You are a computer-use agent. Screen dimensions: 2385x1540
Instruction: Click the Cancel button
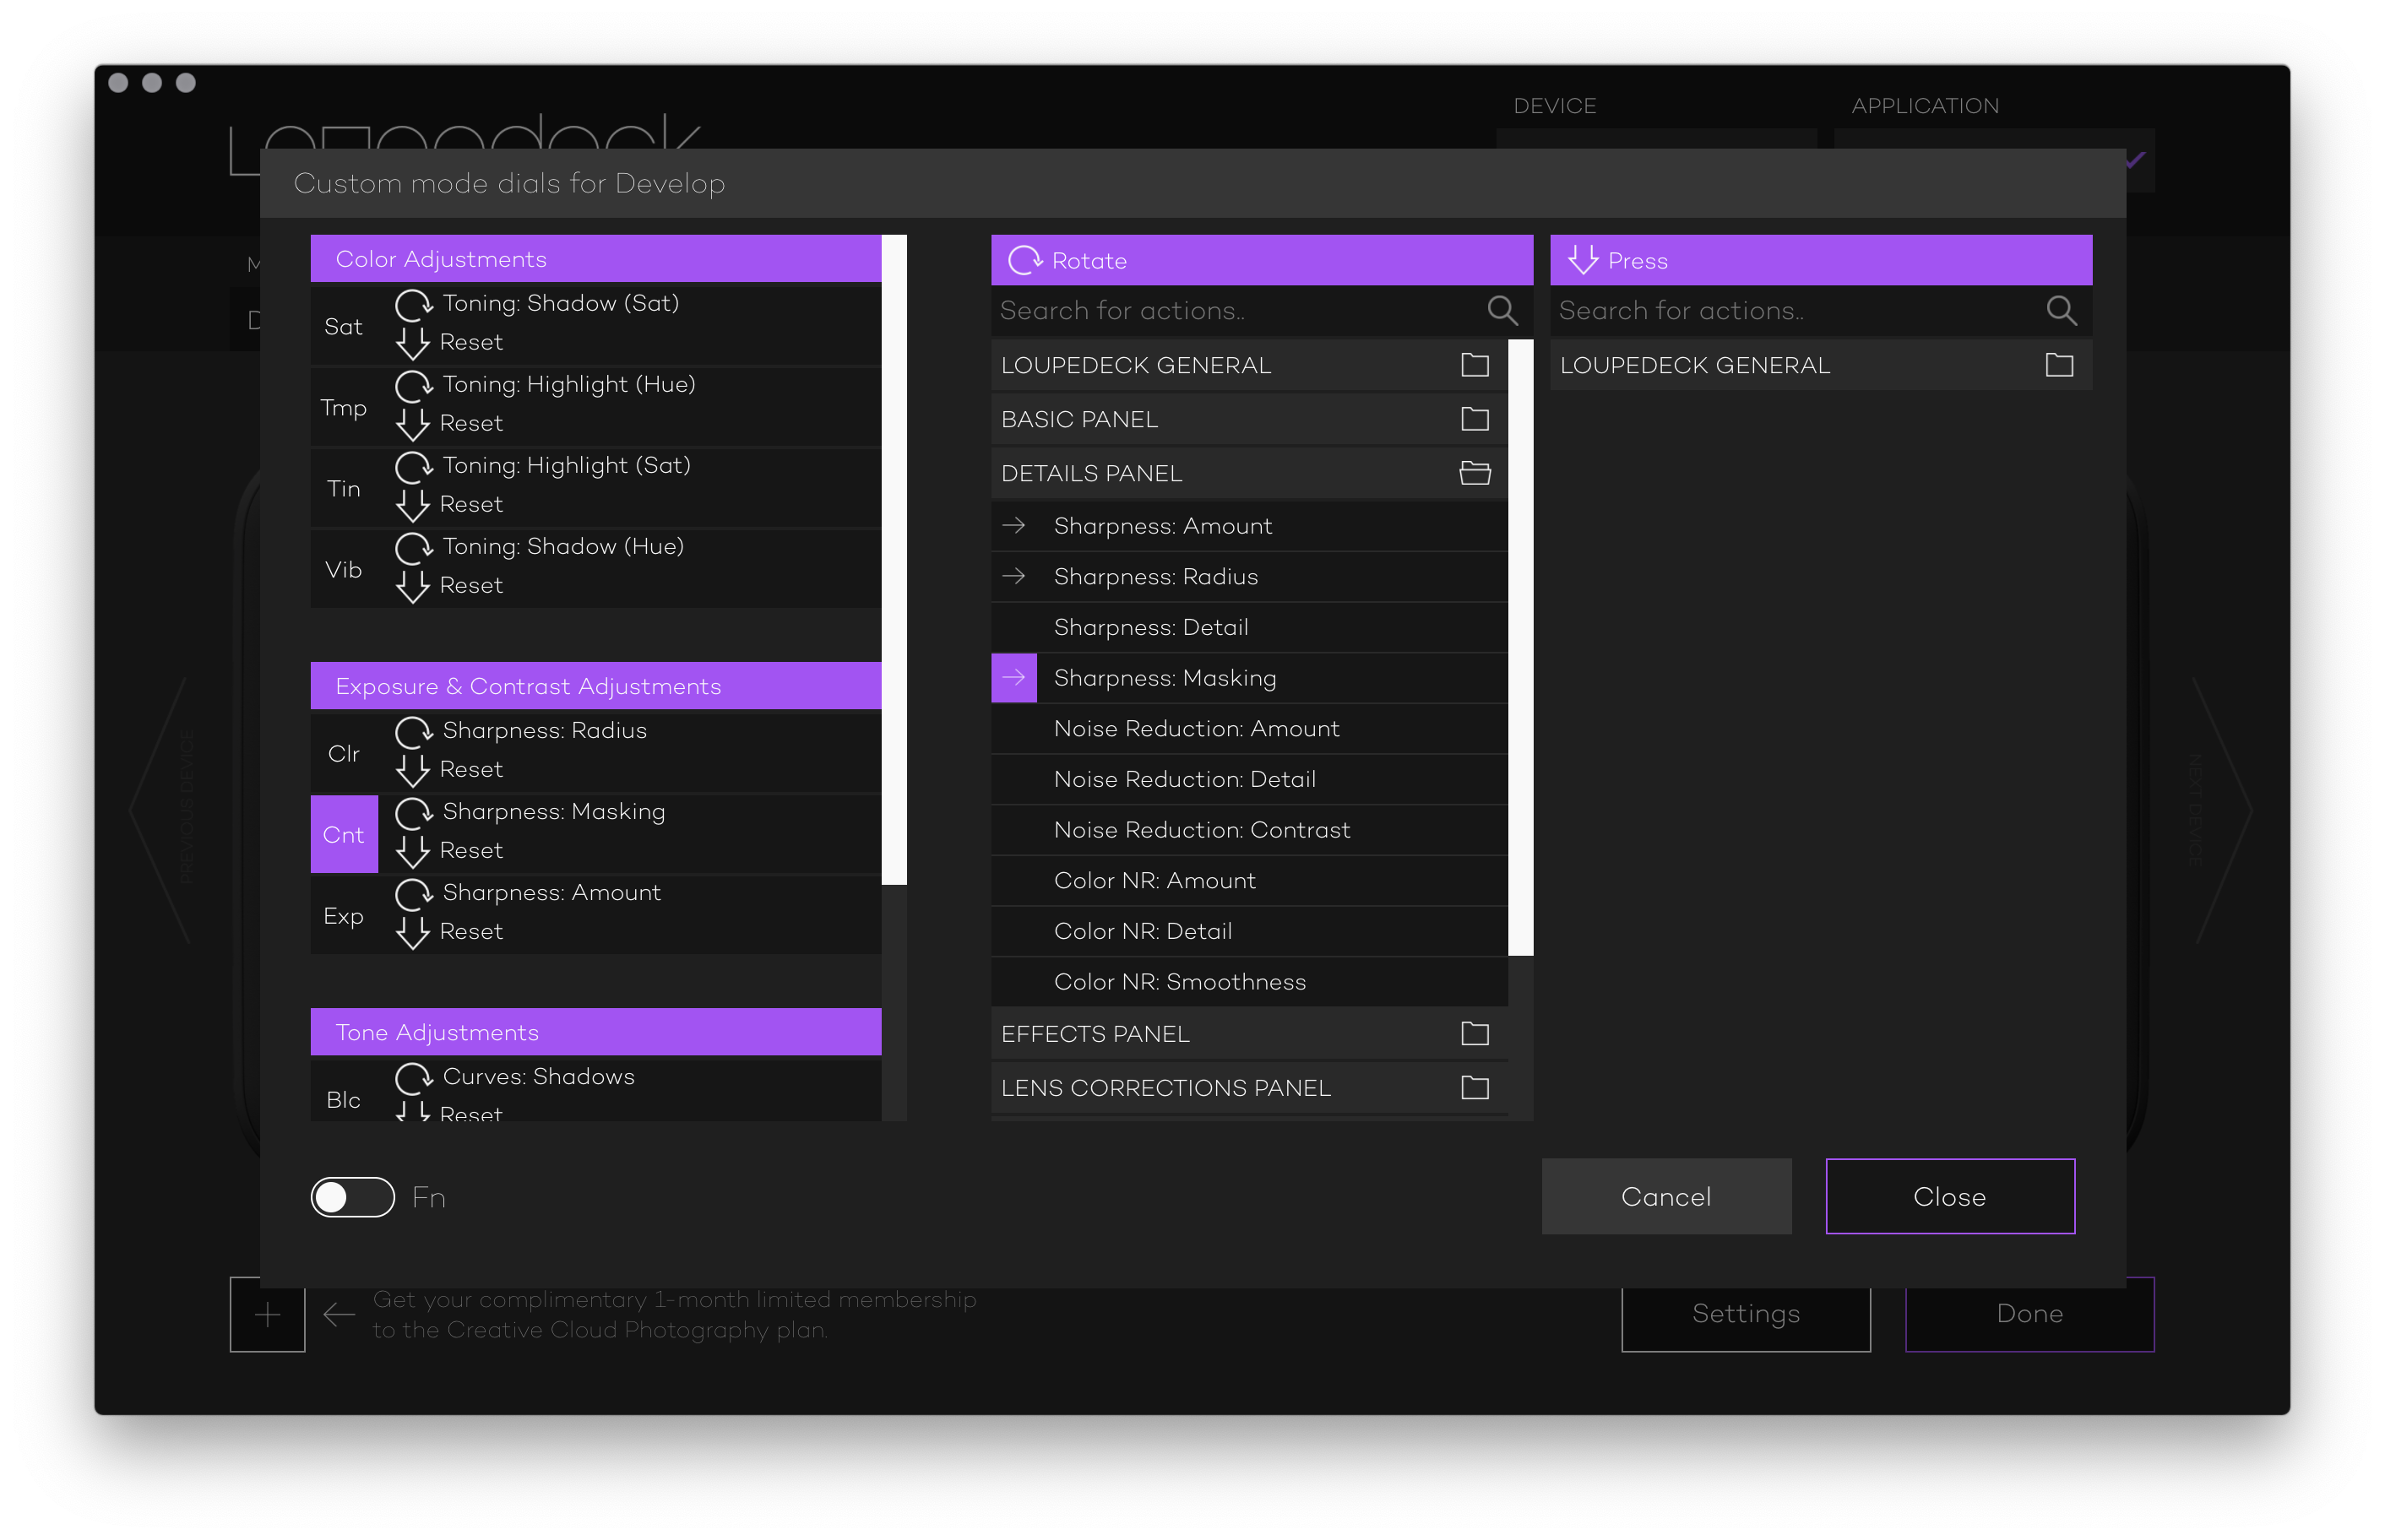(x=1665, y=1197)
